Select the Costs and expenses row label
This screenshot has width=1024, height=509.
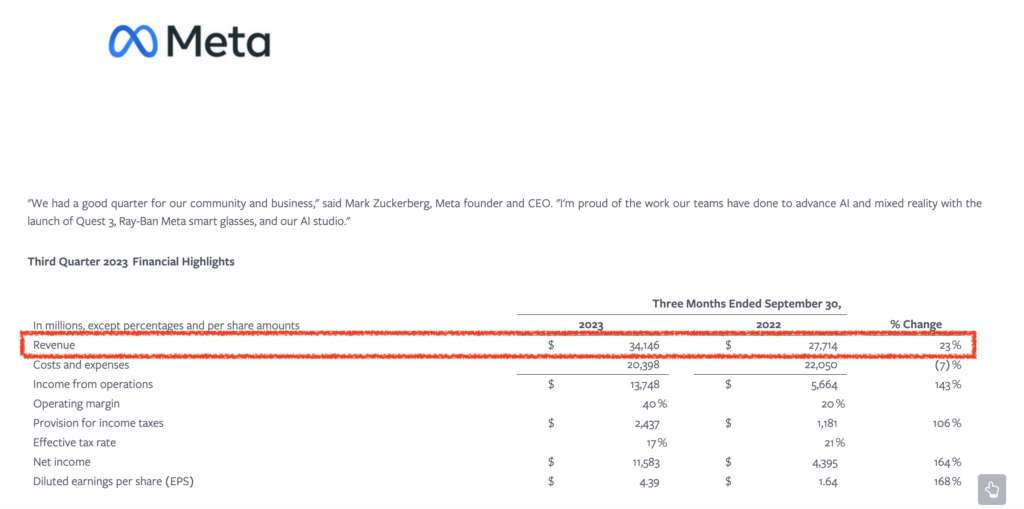[x=81, y=365]
